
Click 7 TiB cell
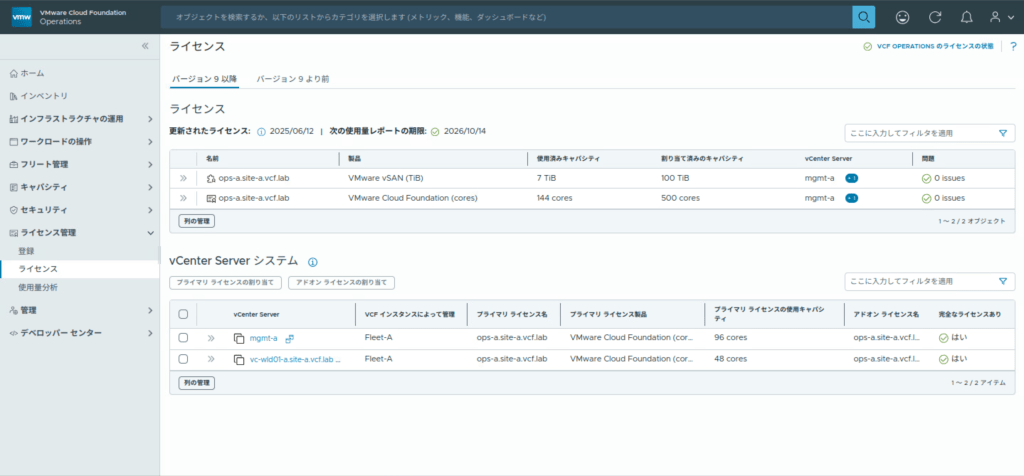[547, 178]
